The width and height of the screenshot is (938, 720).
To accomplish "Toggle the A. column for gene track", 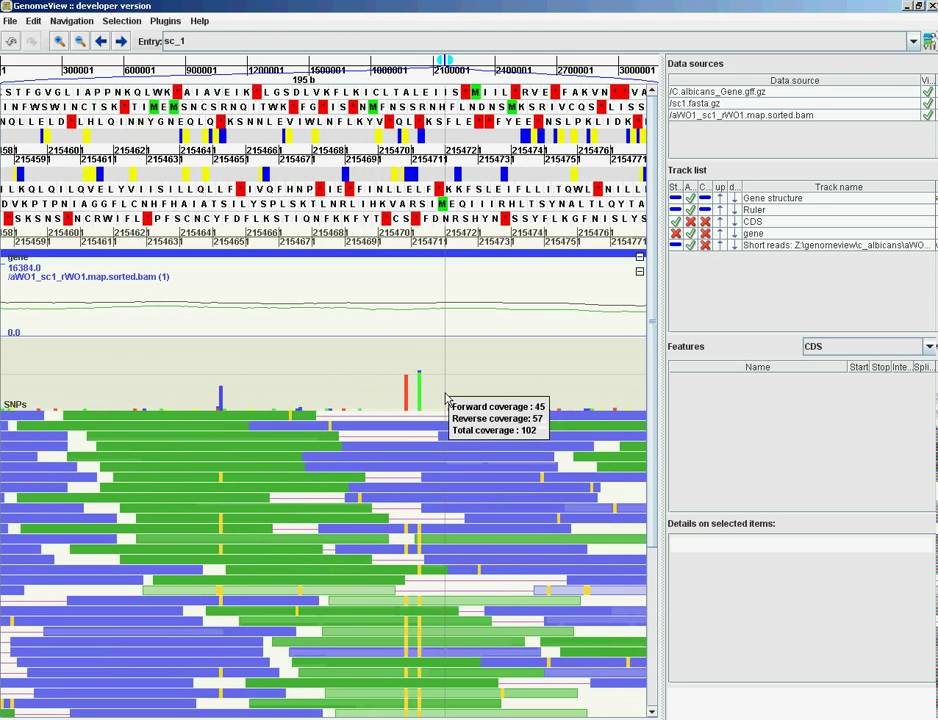I will (690, 233).
